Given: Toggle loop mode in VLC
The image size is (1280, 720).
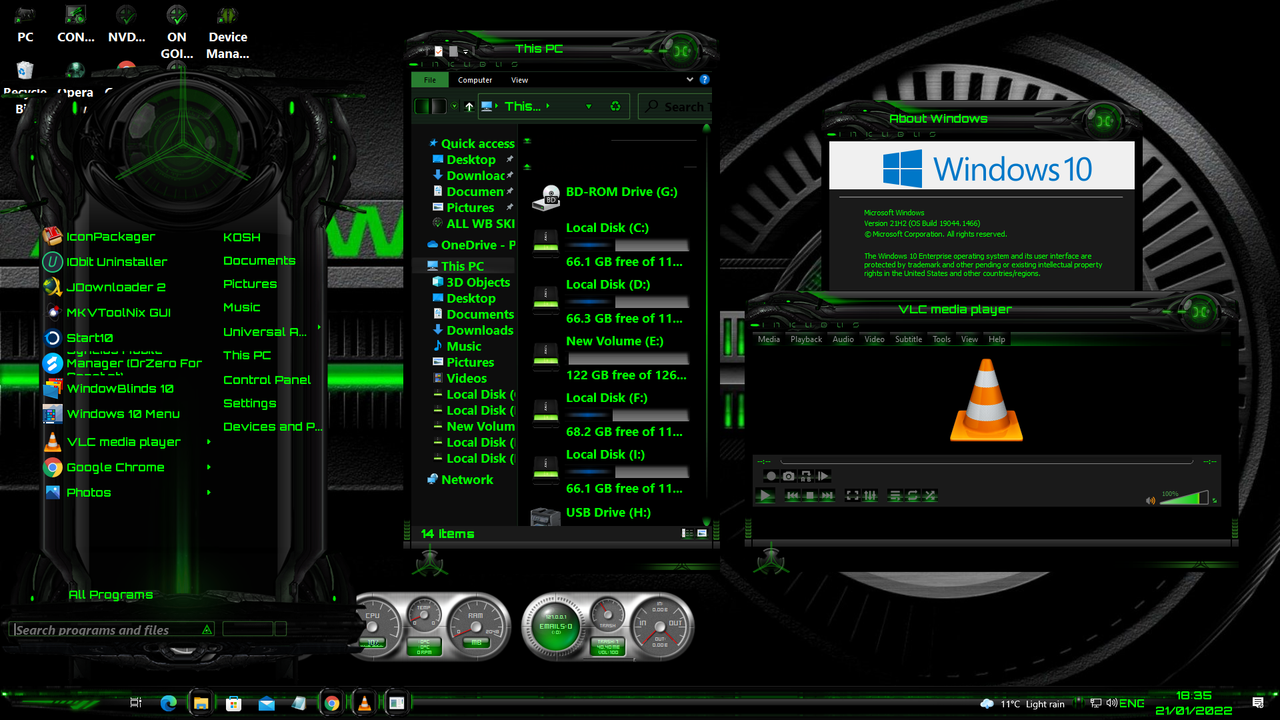Looking at the screenshot, I should [x=913, y=495].
